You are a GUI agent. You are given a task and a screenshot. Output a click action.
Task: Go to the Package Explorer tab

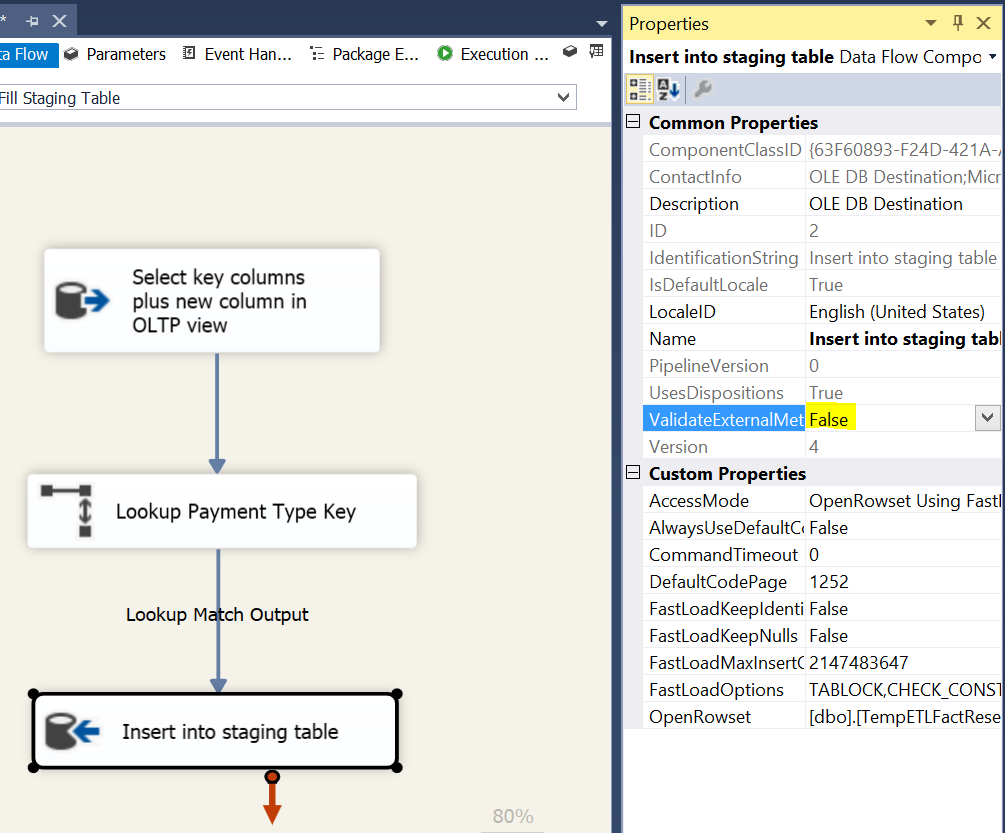click(x=364, y=54)
